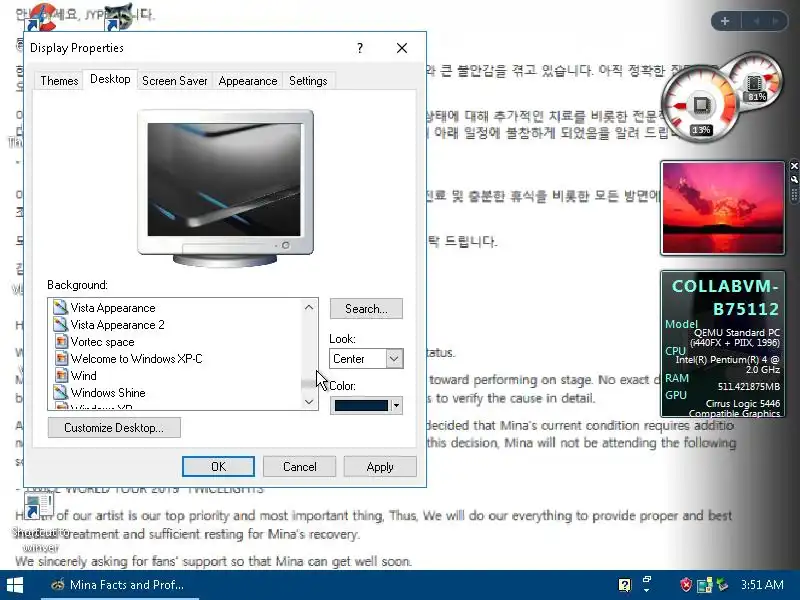Viewport: 800px width, 600px height.
Task: Switch to the Themes tab
Action: click(x=59, y=81)
